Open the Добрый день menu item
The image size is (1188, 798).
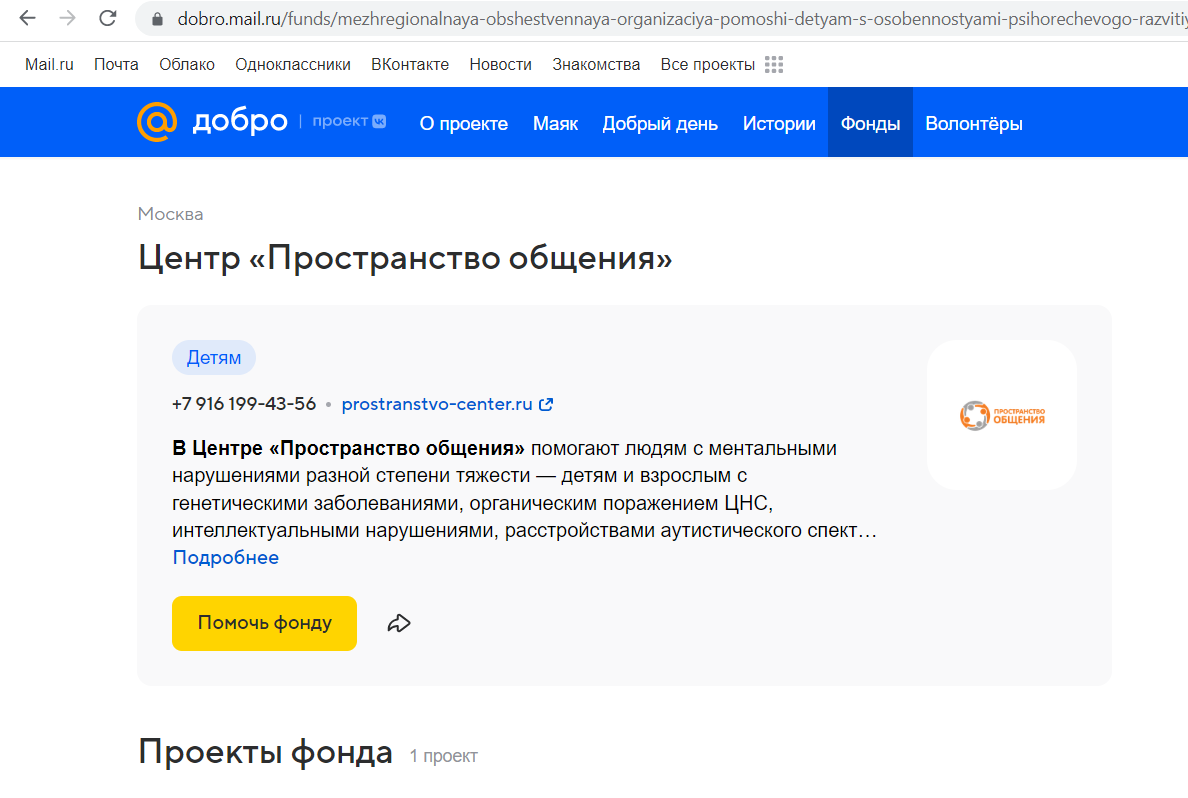660,124
